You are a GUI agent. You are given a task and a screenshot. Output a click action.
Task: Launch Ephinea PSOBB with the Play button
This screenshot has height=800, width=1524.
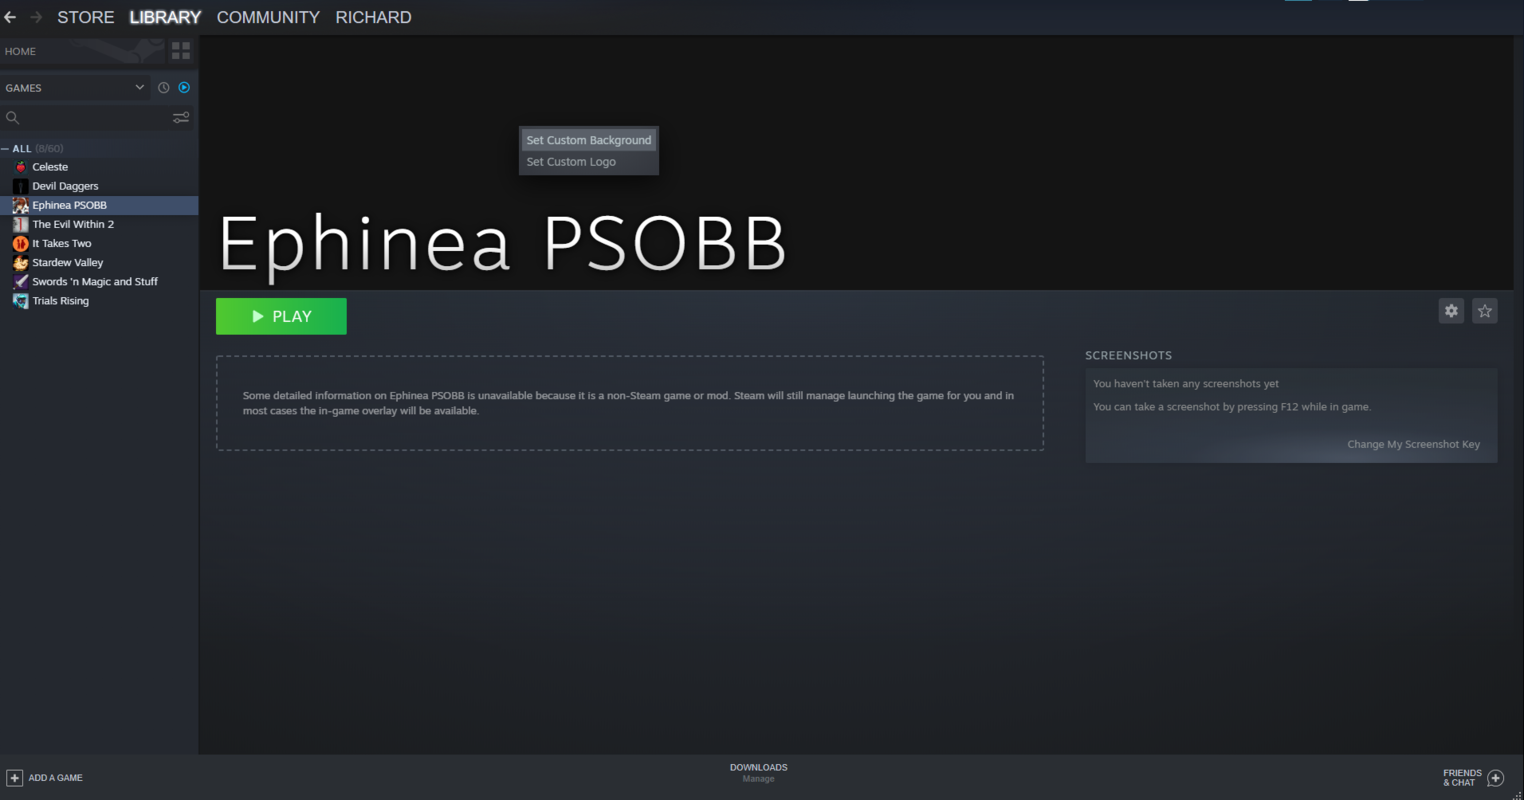point(281,316)
